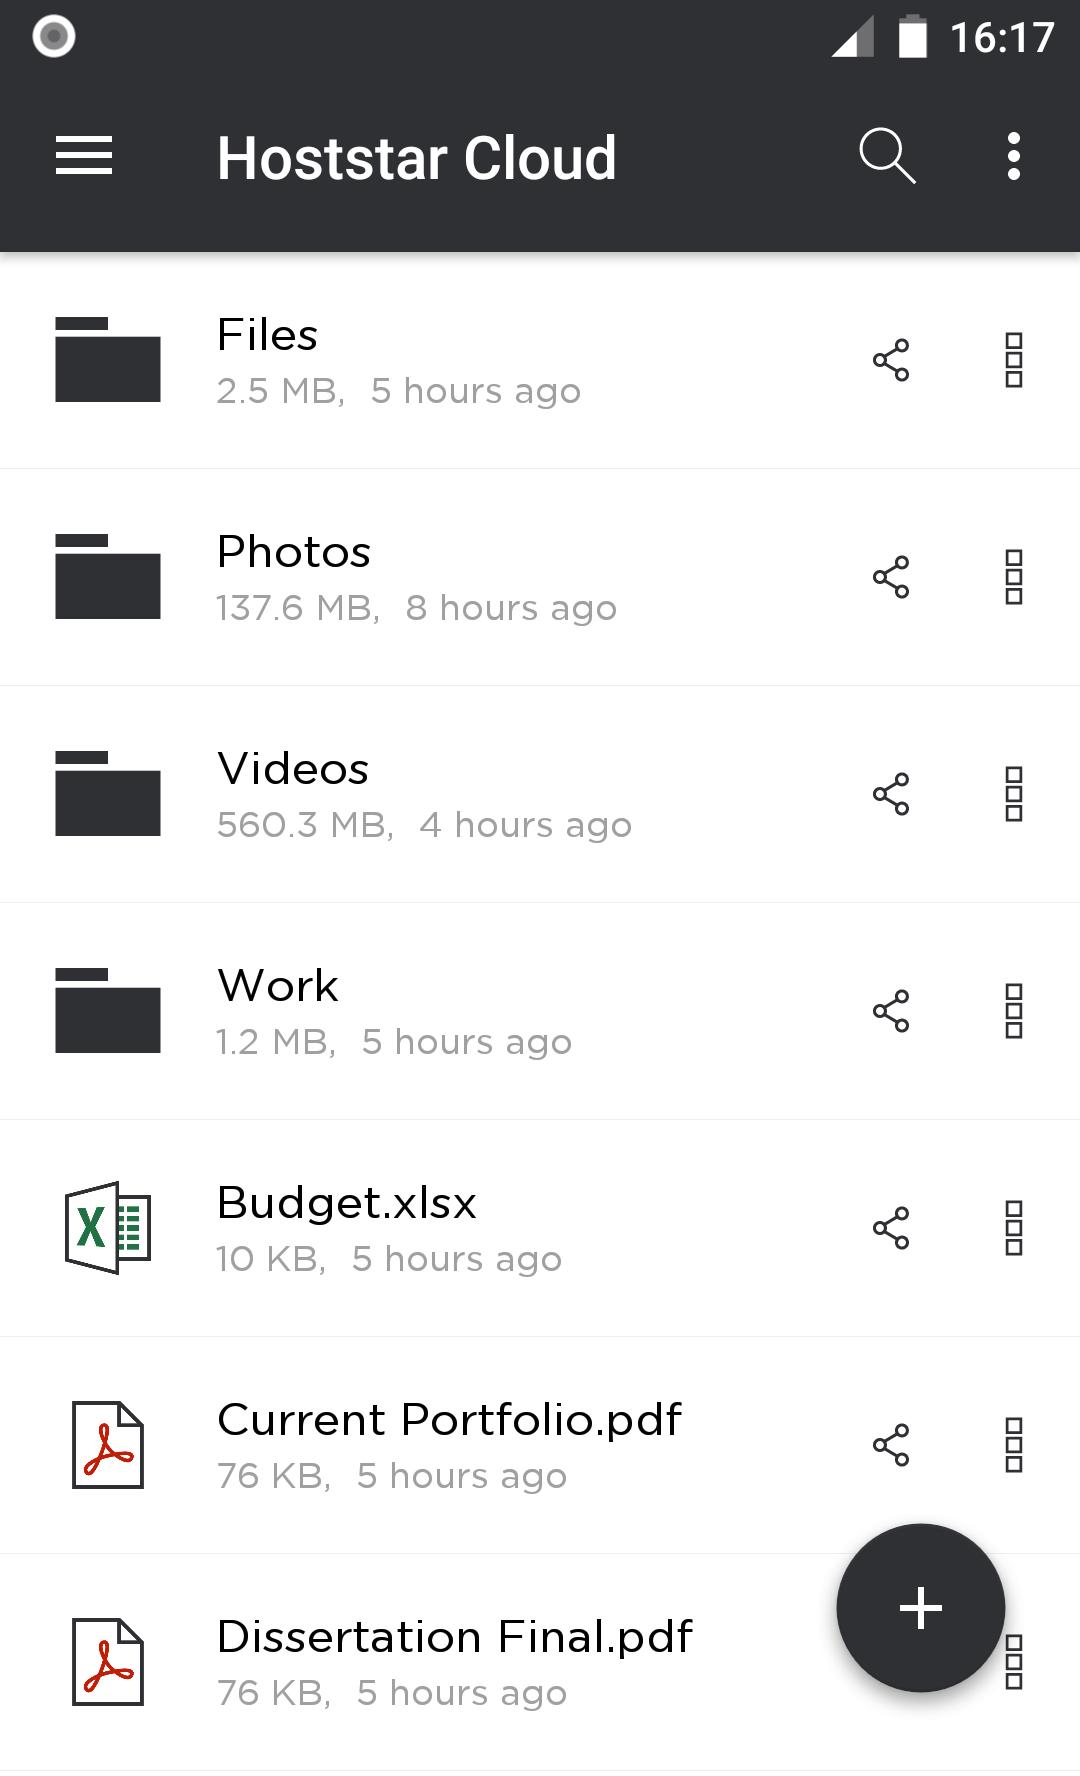Share the Videos folder
1080x1776 pixels.
click(x=891, y=794)
